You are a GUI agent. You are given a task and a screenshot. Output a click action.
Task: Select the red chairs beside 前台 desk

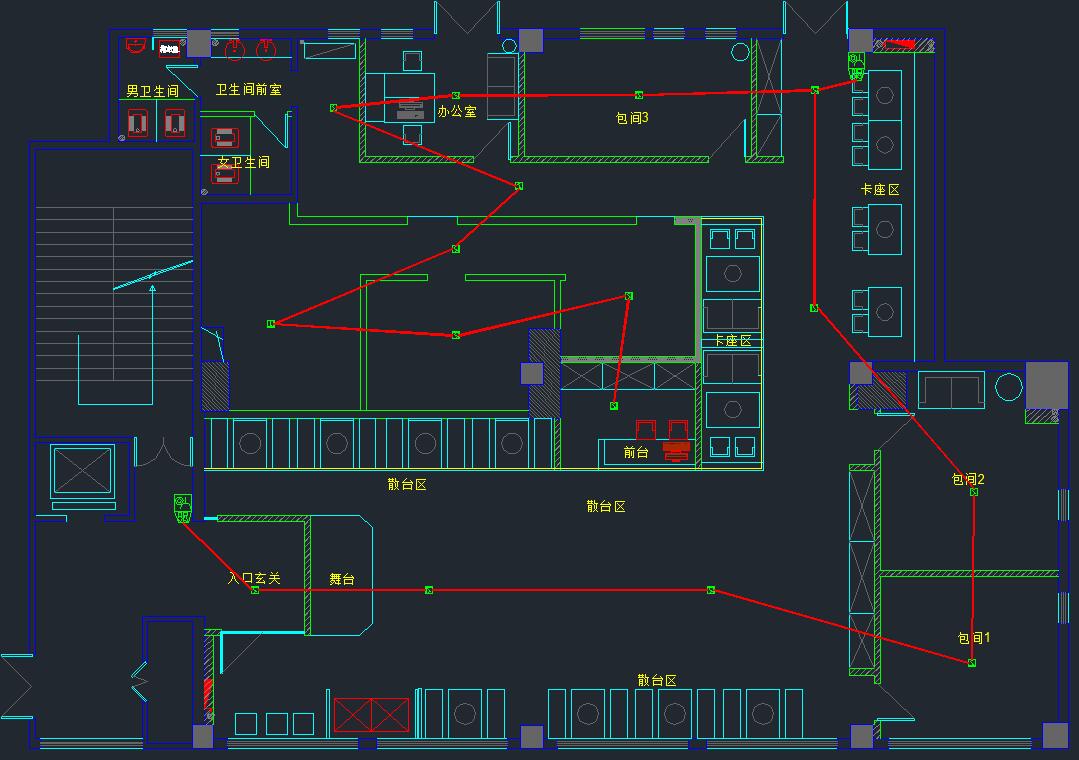[x=661, y=429]
